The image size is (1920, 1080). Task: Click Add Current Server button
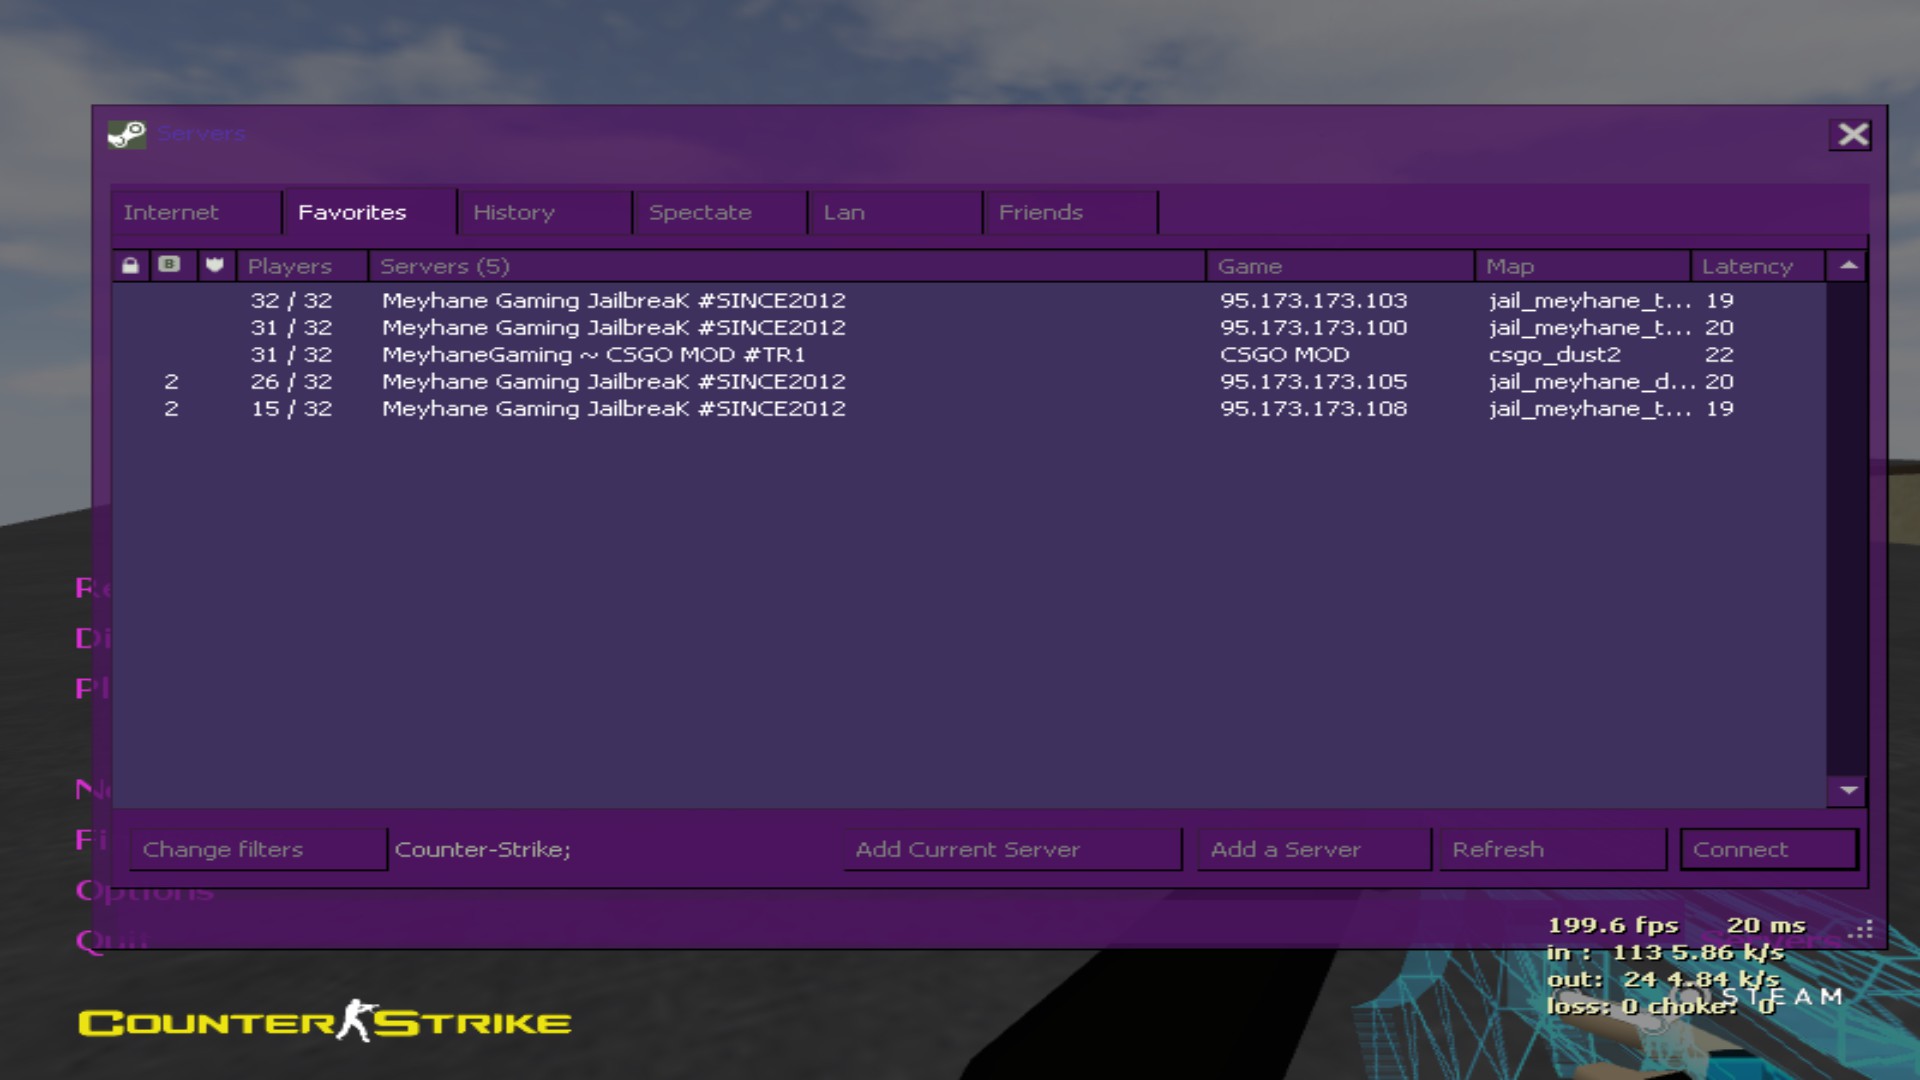(1012, 849)
